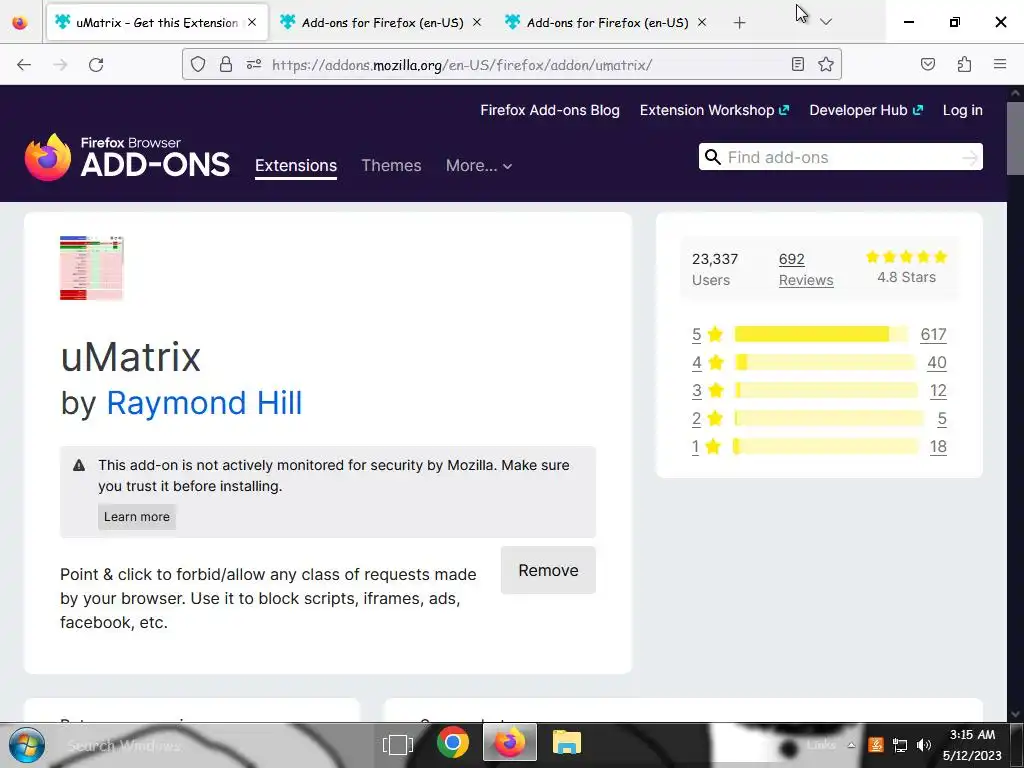Submit search with arrow button
Viewport: 1024px width, 768px height.
pos(970,157)
